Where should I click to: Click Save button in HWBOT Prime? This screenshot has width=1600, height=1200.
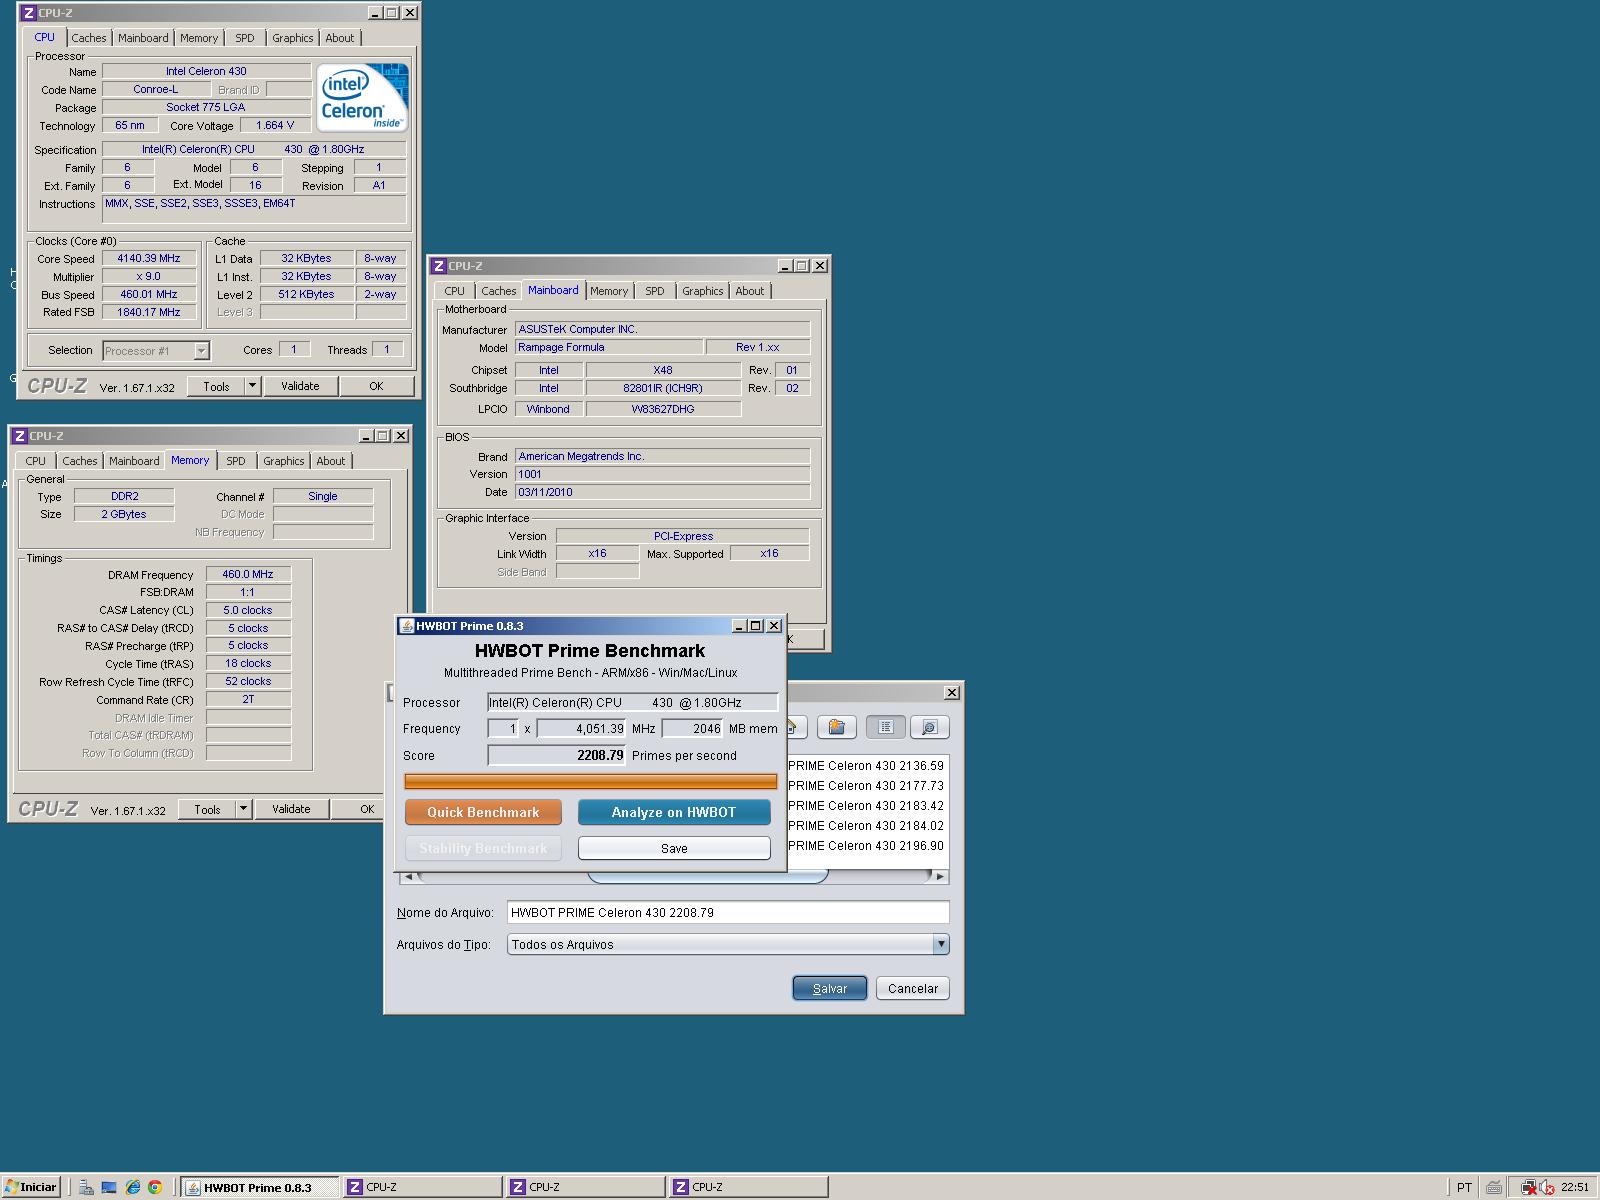[x=674, y=848]
